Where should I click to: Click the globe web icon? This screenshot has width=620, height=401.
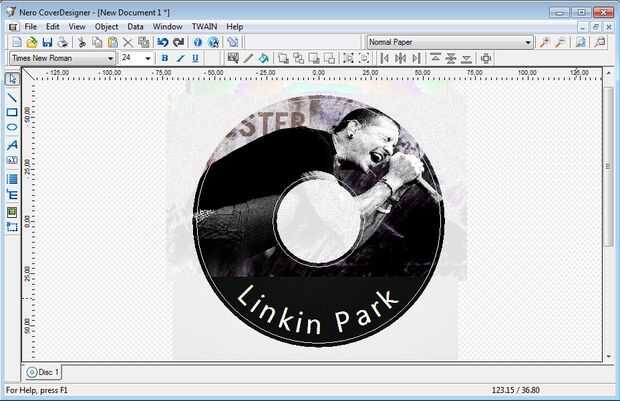pyautogui.click(x=213, y=42)
